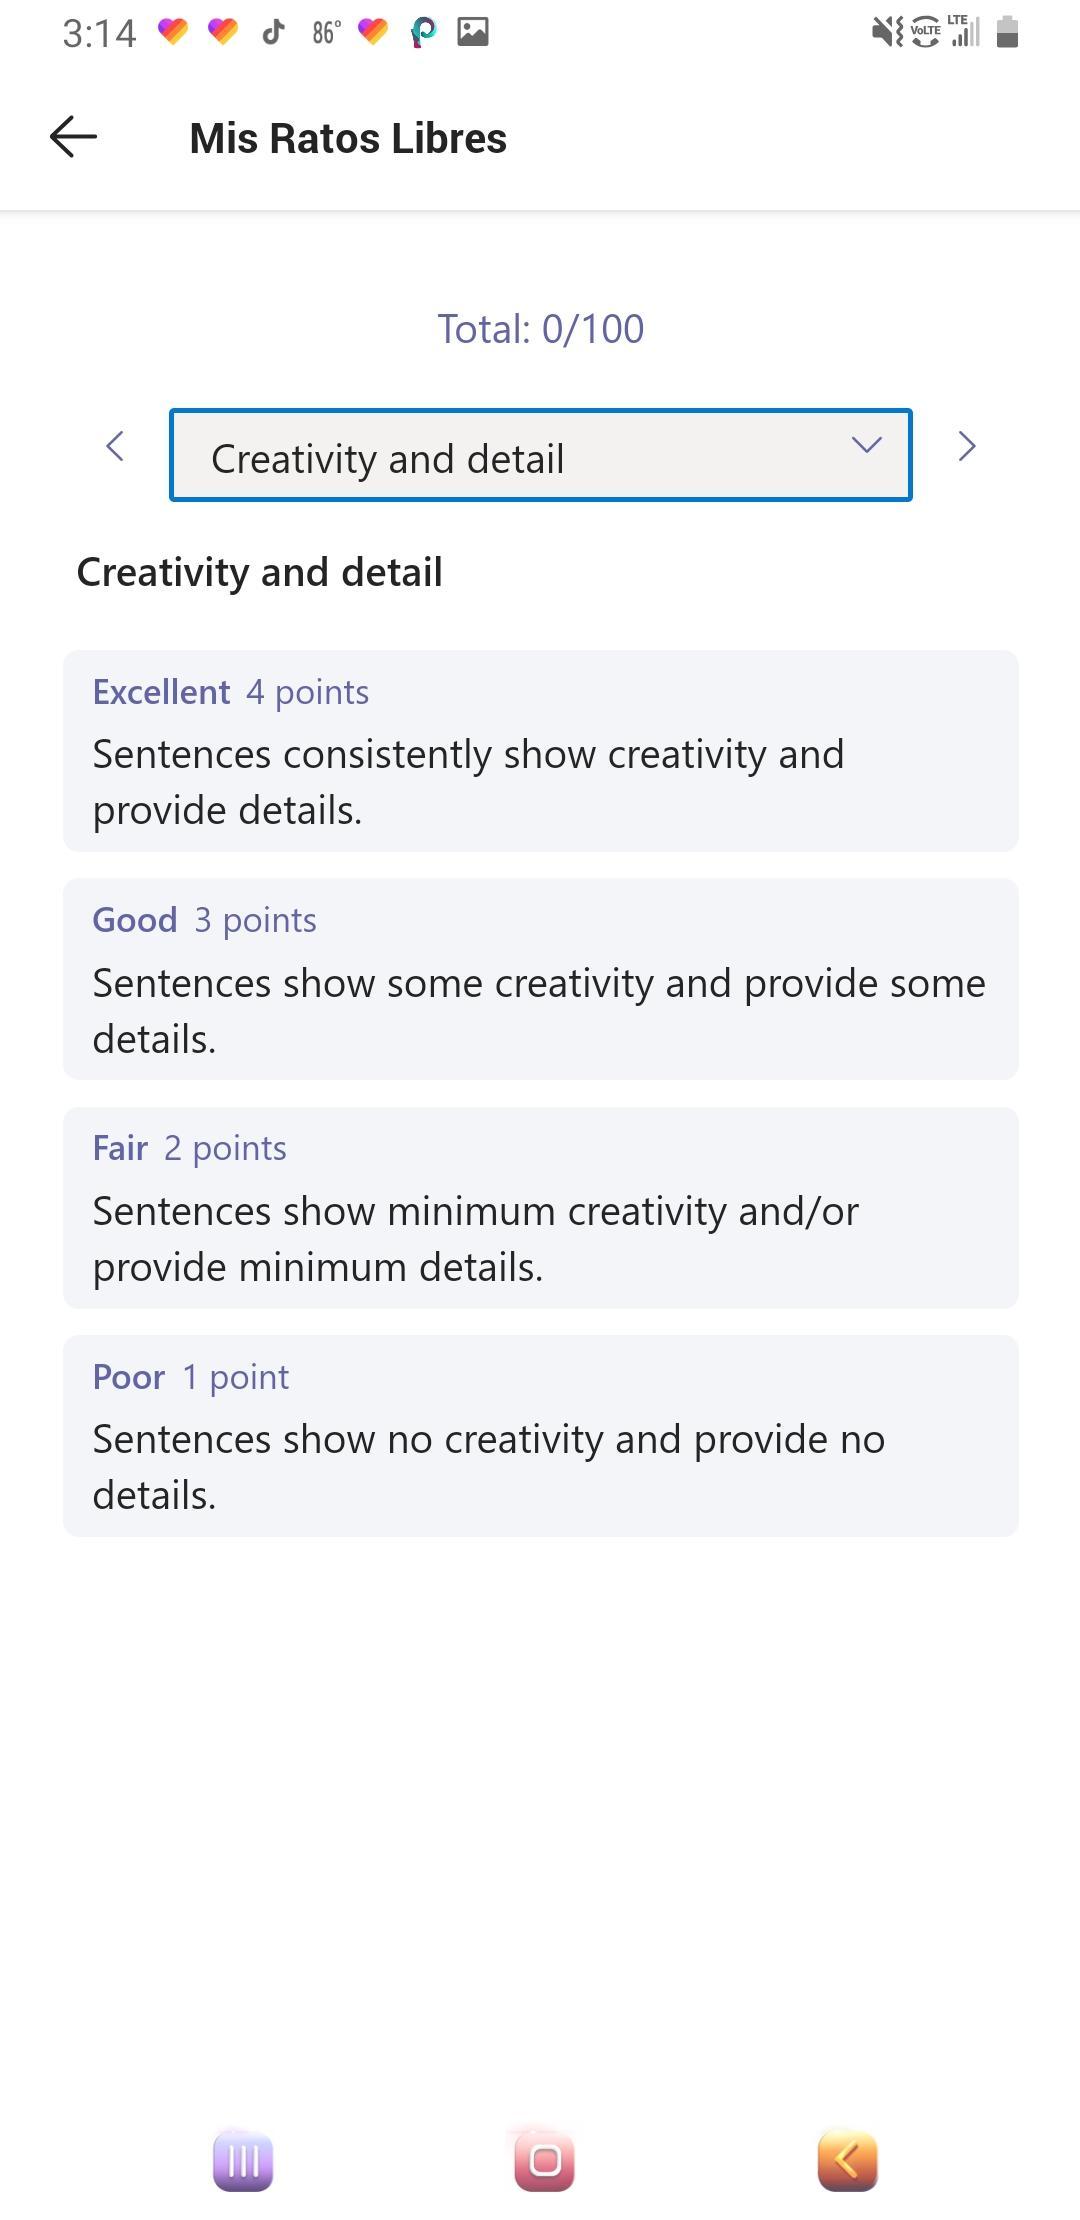Open Android recent apps button

coord(243,2160)
